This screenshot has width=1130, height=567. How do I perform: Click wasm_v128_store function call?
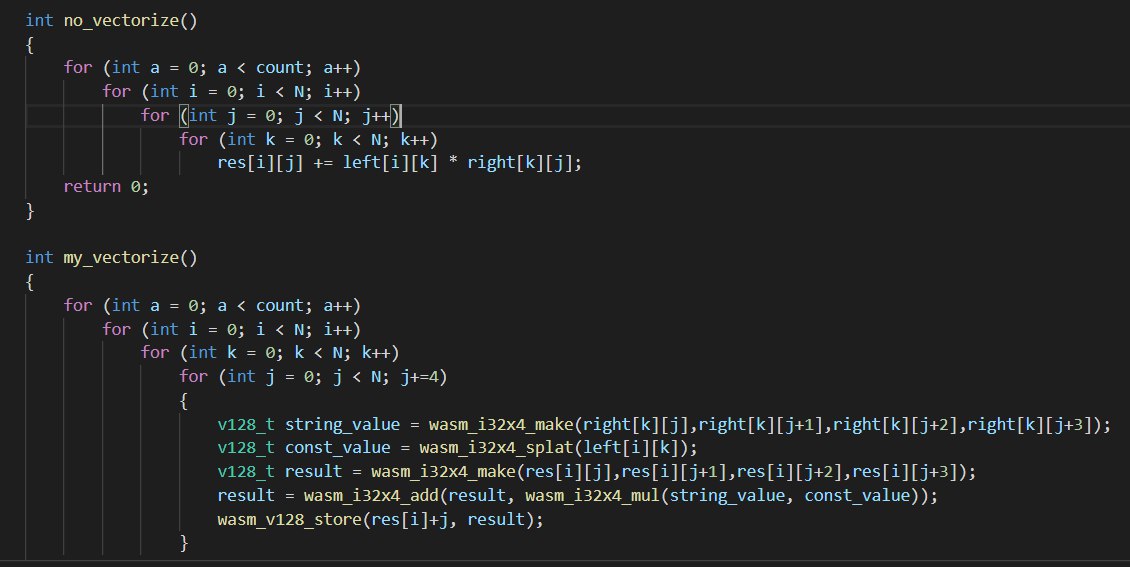point(290,519)
